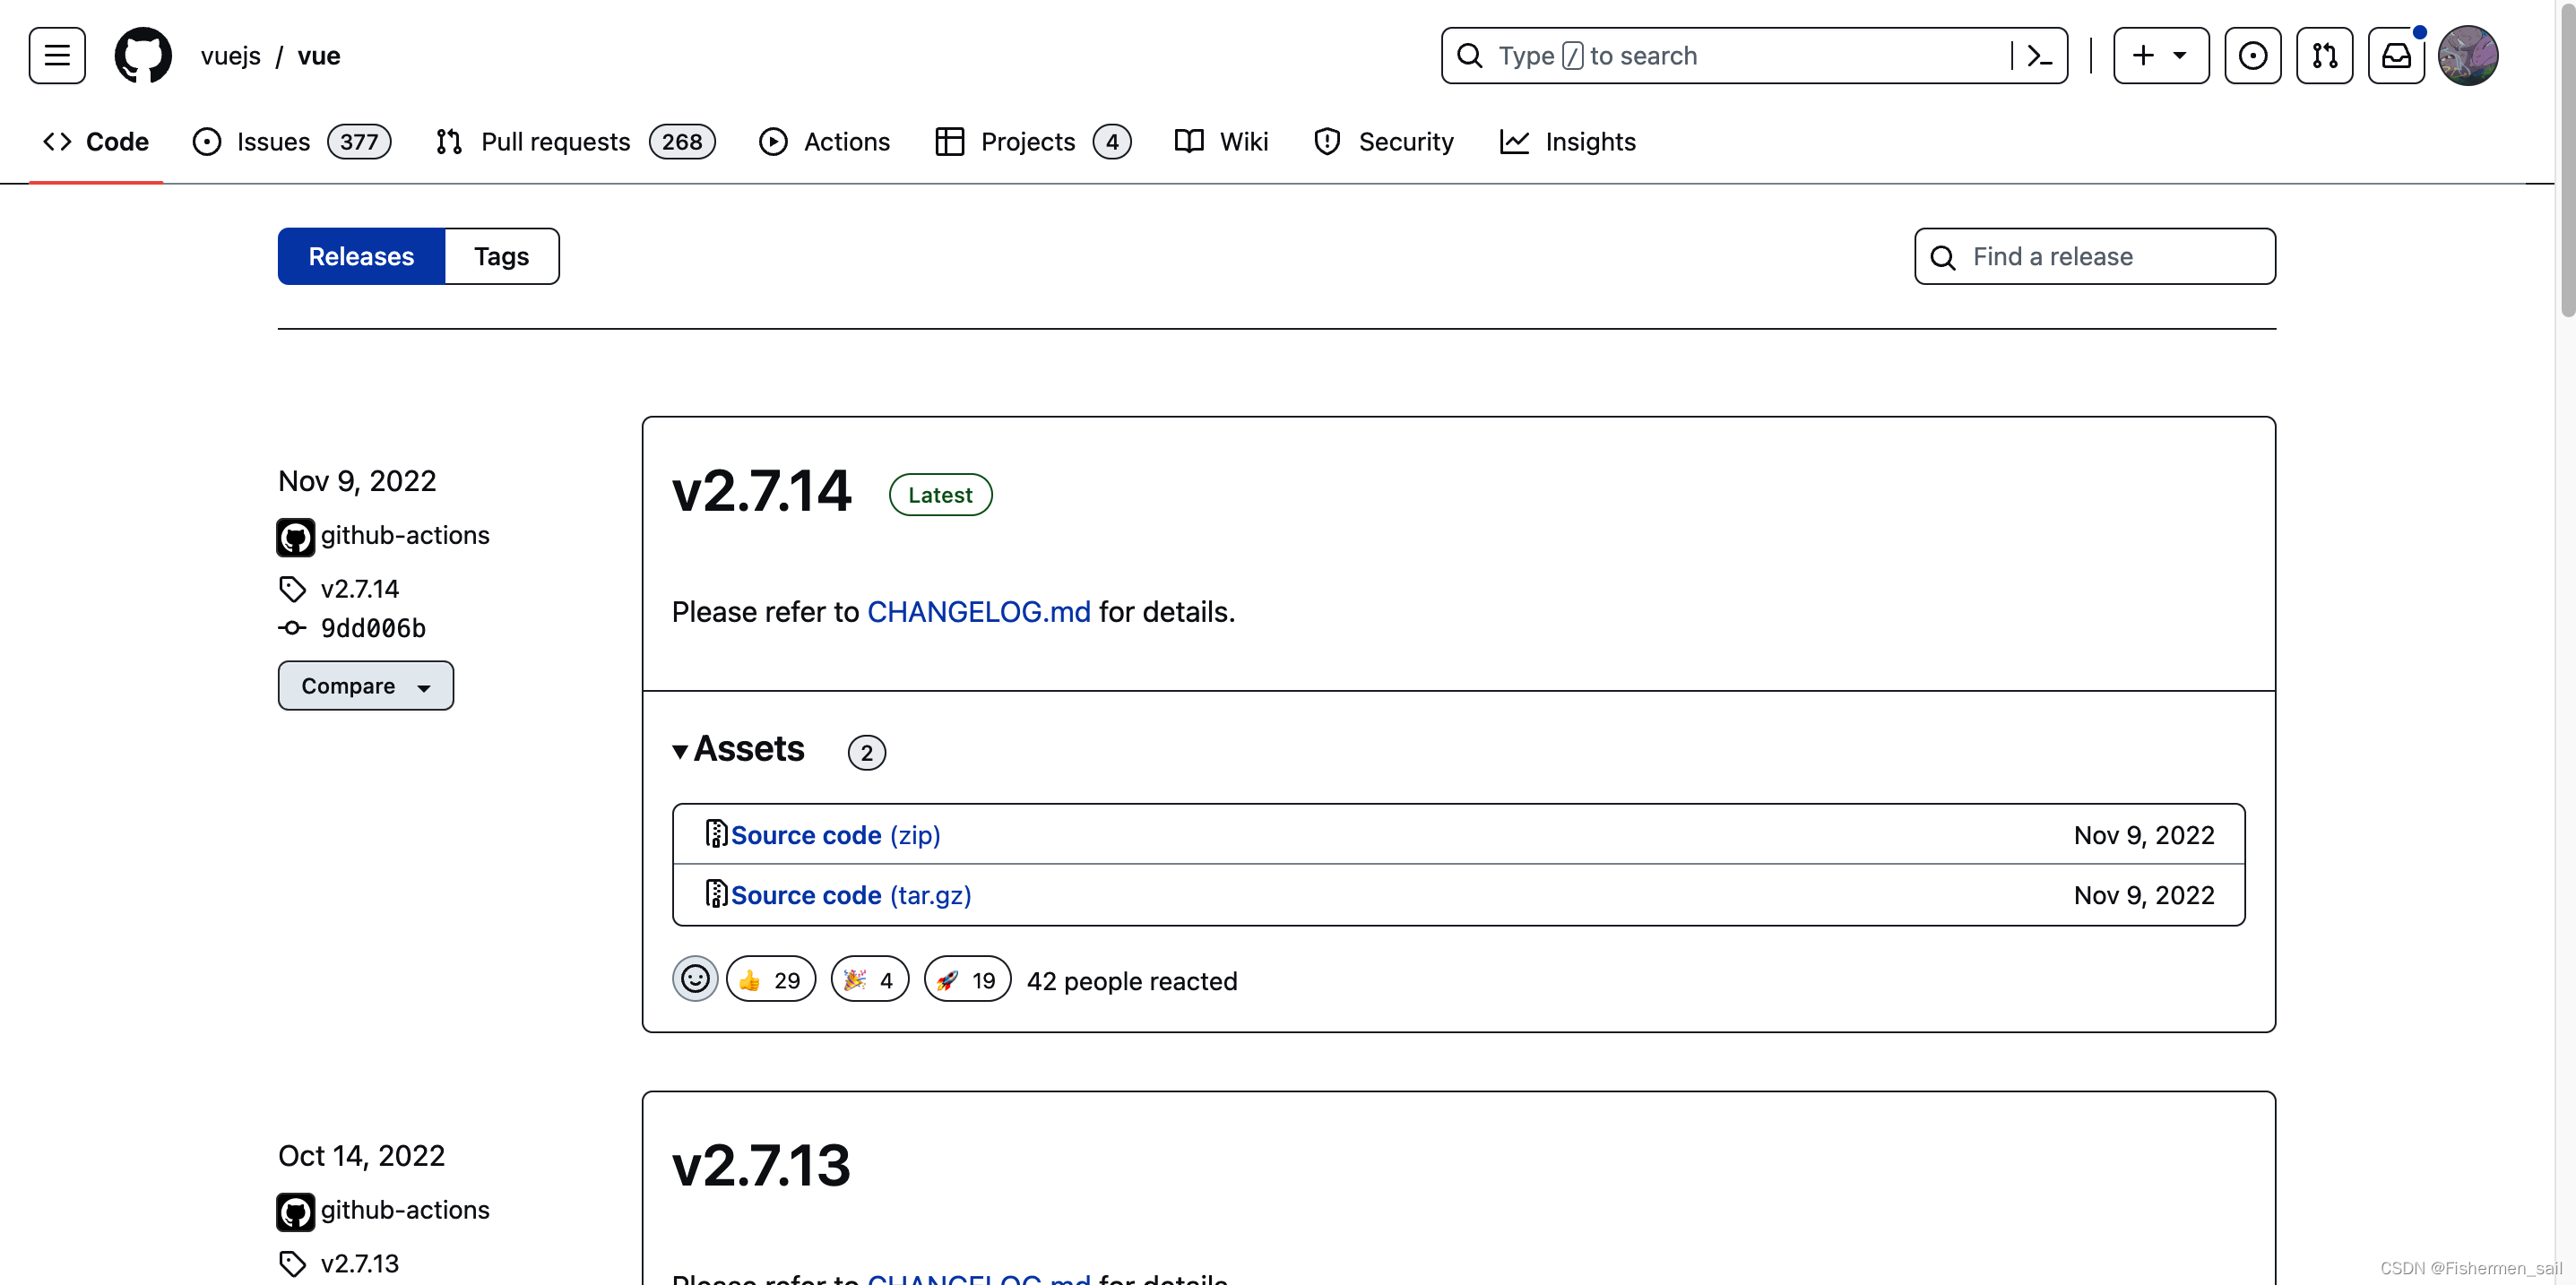
Task: Open your issues via the circle-dot icon
Action: point(2252,55)
